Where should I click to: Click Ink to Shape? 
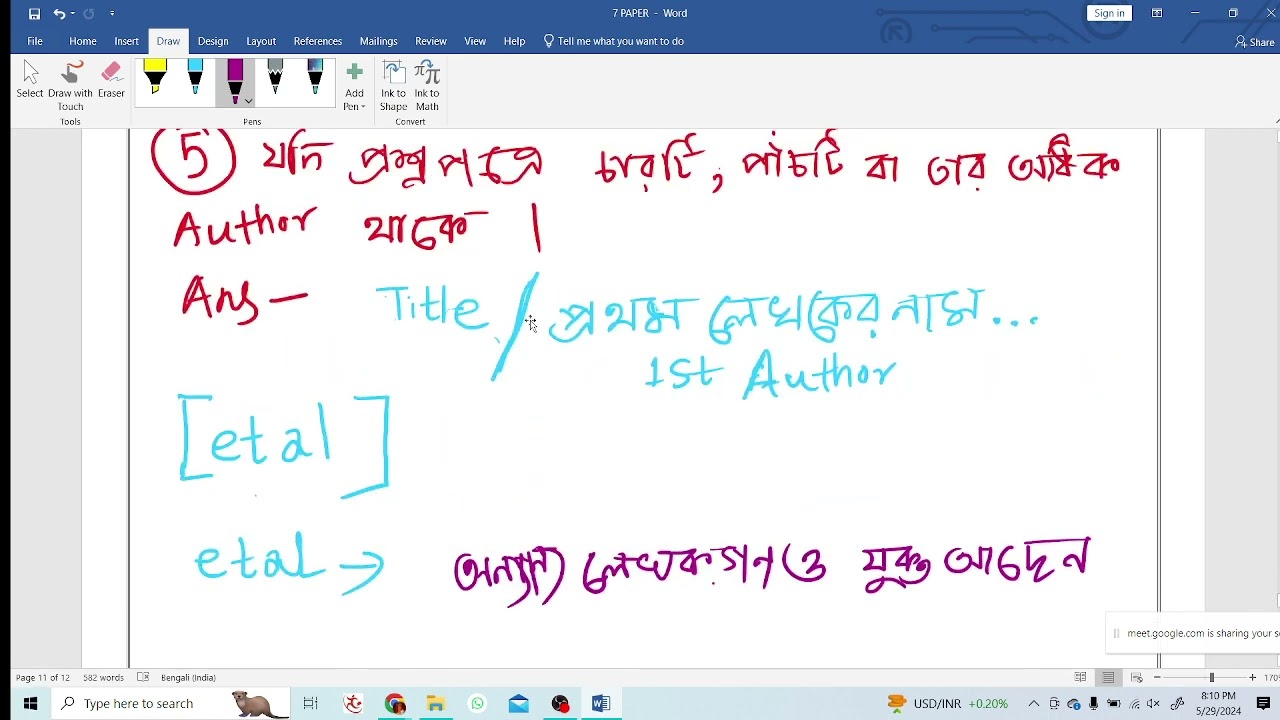(394, 86)
